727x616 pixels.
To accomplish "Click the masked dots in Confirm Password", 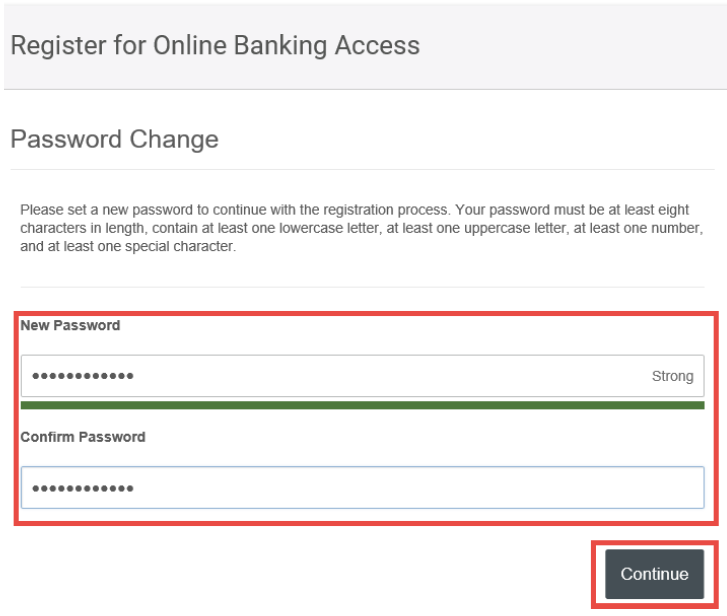I will coord(83,489).
